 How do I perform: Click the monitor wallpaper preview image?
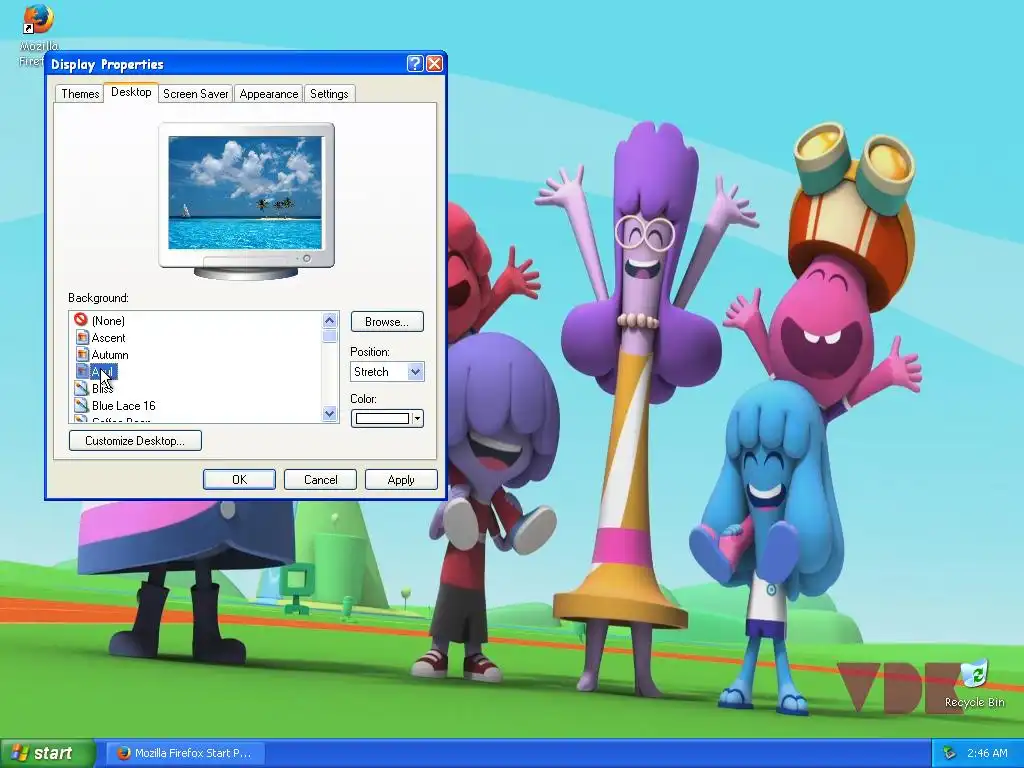246,193
